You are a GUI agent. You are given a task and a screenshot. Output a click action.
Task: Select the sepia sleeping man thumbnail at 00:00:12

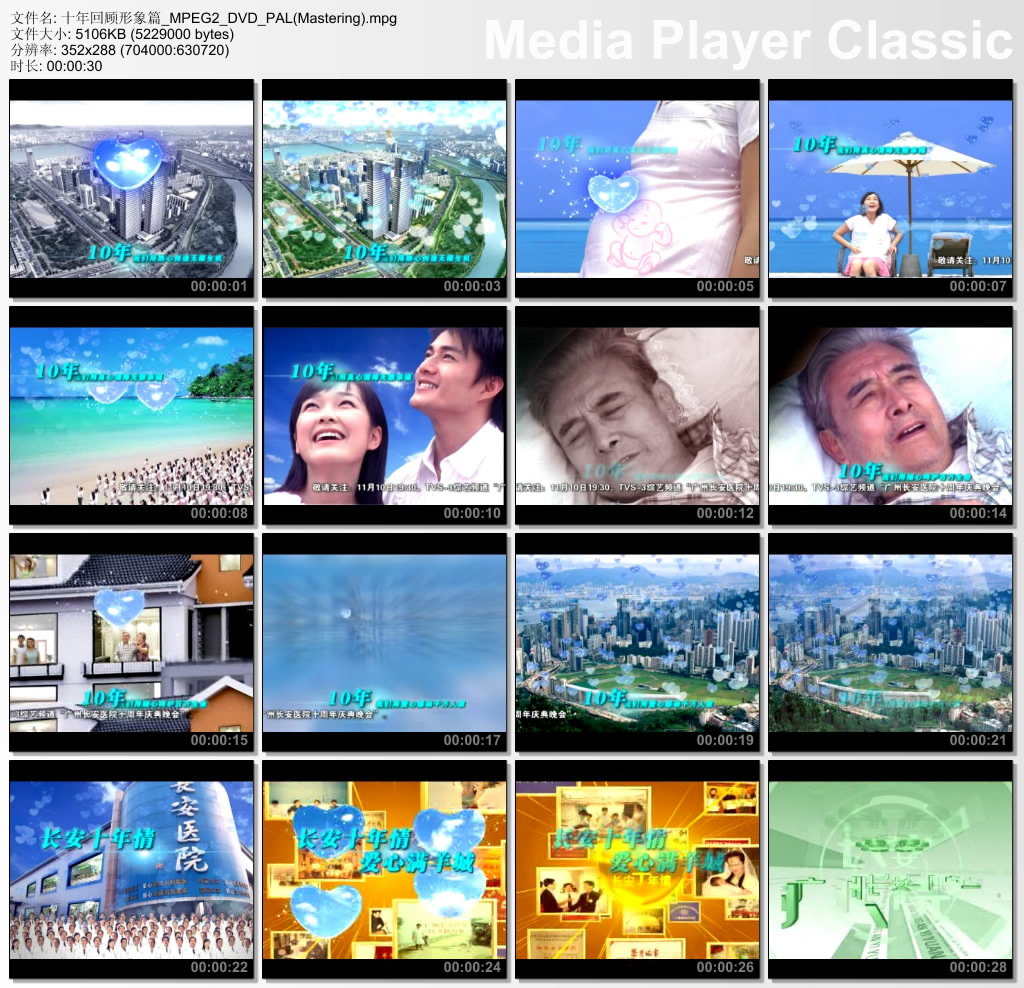[637, 415]
